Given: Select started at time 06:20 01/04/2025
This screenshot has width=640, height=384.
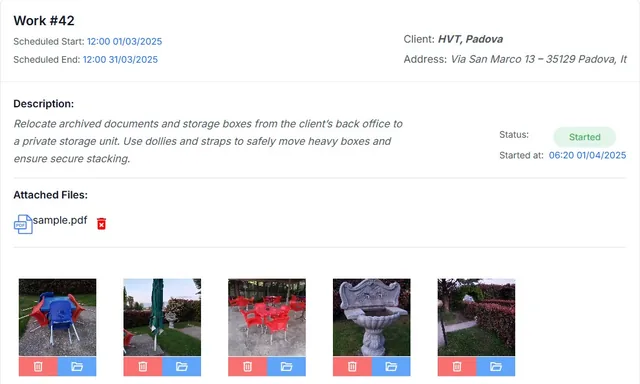Looking at the screenshot, I should (x=587, y=155).
